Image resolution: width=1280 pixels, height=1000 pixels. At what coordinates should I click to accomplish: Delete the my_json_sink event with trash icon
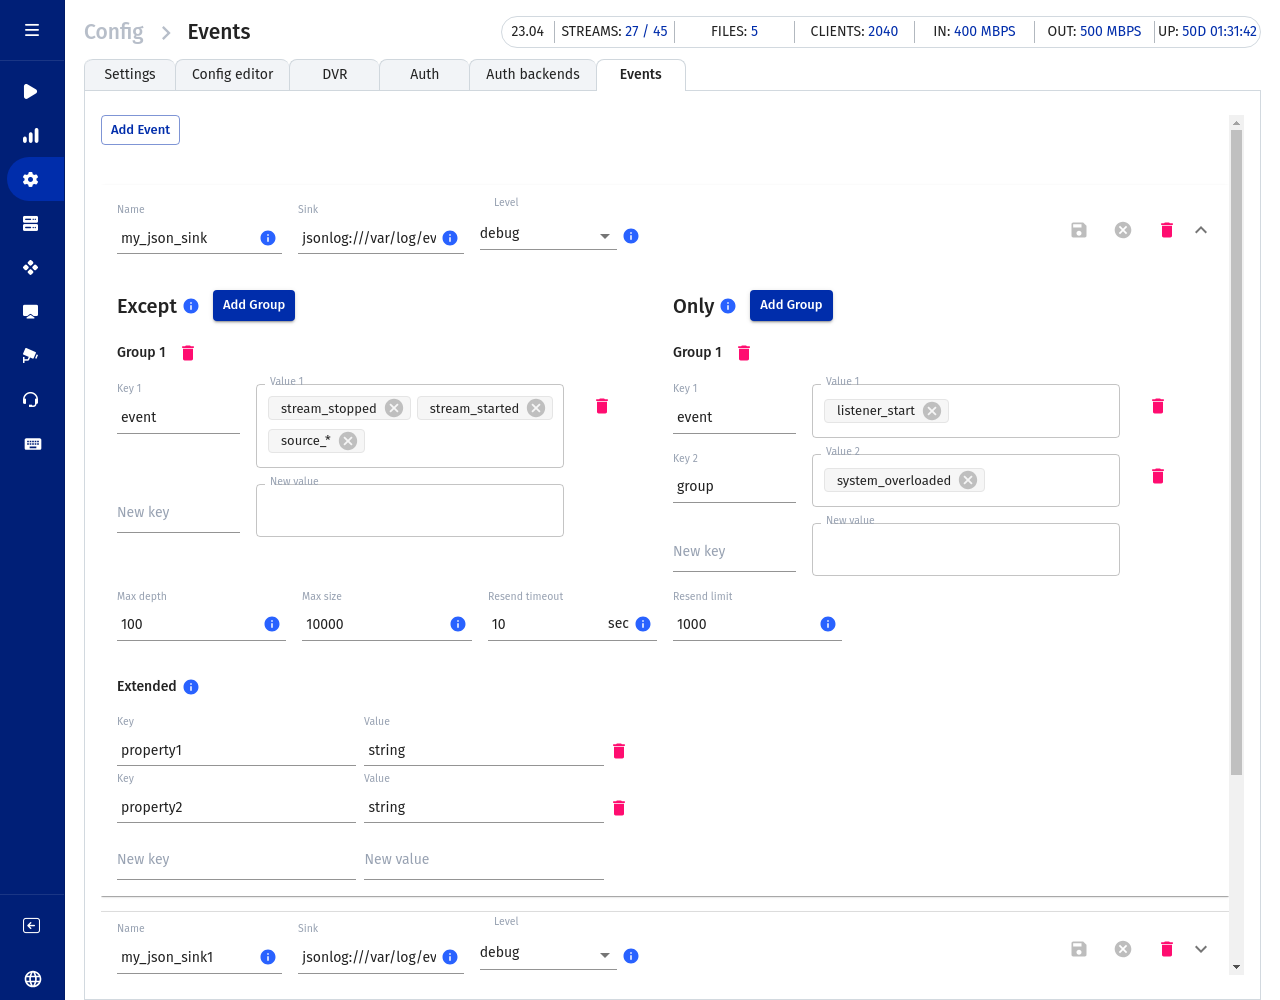click(x=1166, y=230)
